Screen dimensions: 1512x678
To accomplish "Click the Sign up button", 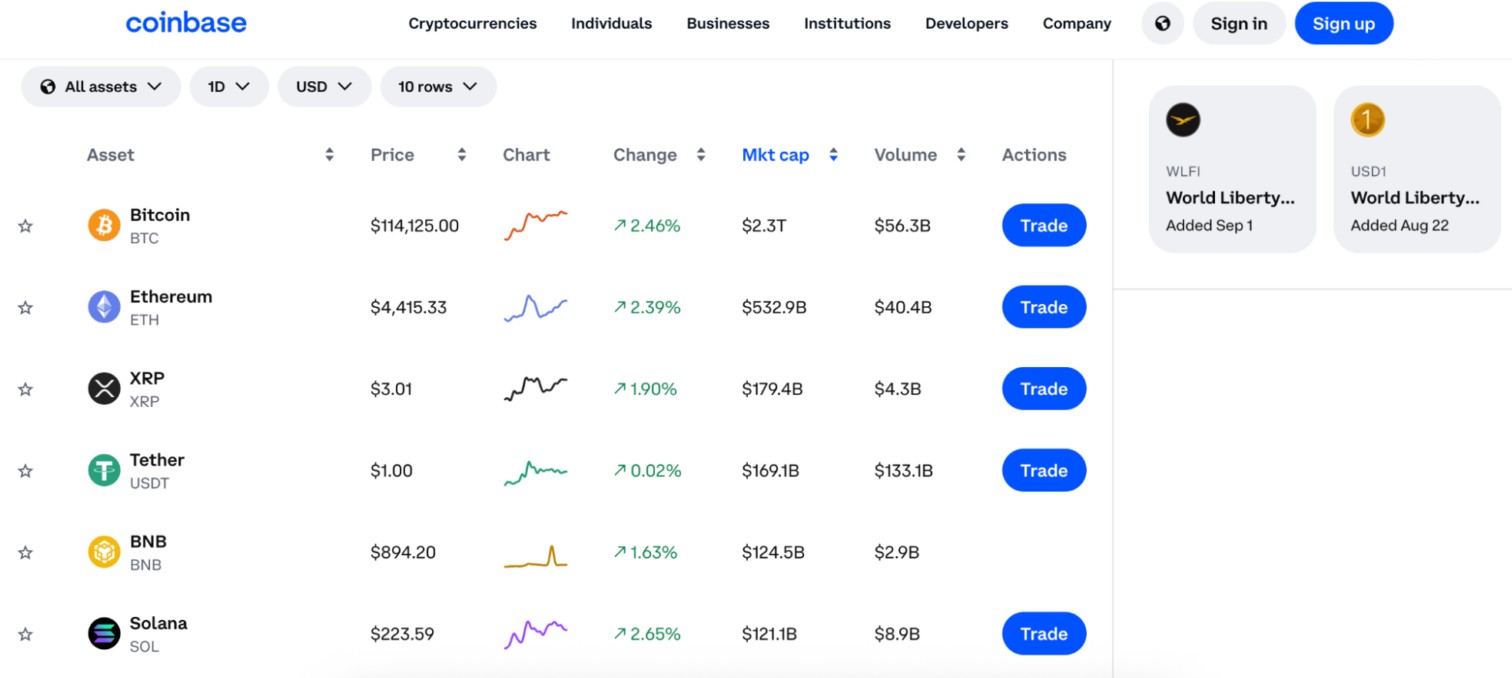I will click(1344, 22).
